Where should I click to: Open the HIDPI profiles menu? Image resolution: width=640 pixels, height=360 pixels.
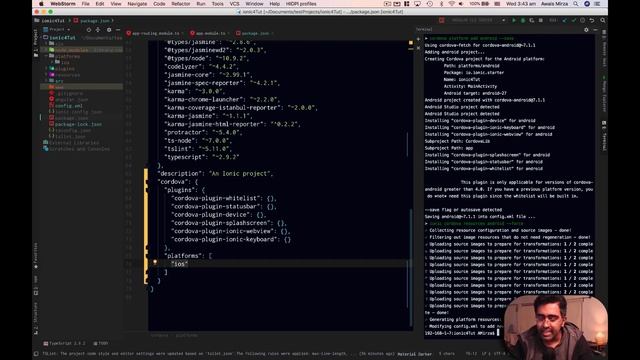(x=301, y=4)
